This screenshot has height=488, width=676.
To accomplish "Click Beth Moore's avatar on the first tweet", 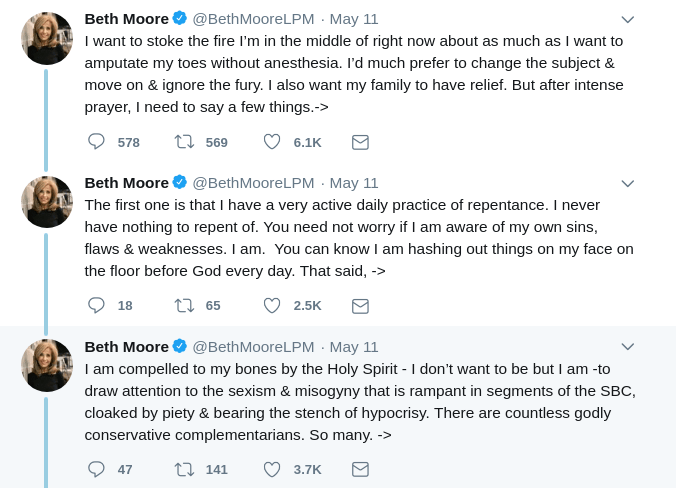I will click(x=47, y=39).
